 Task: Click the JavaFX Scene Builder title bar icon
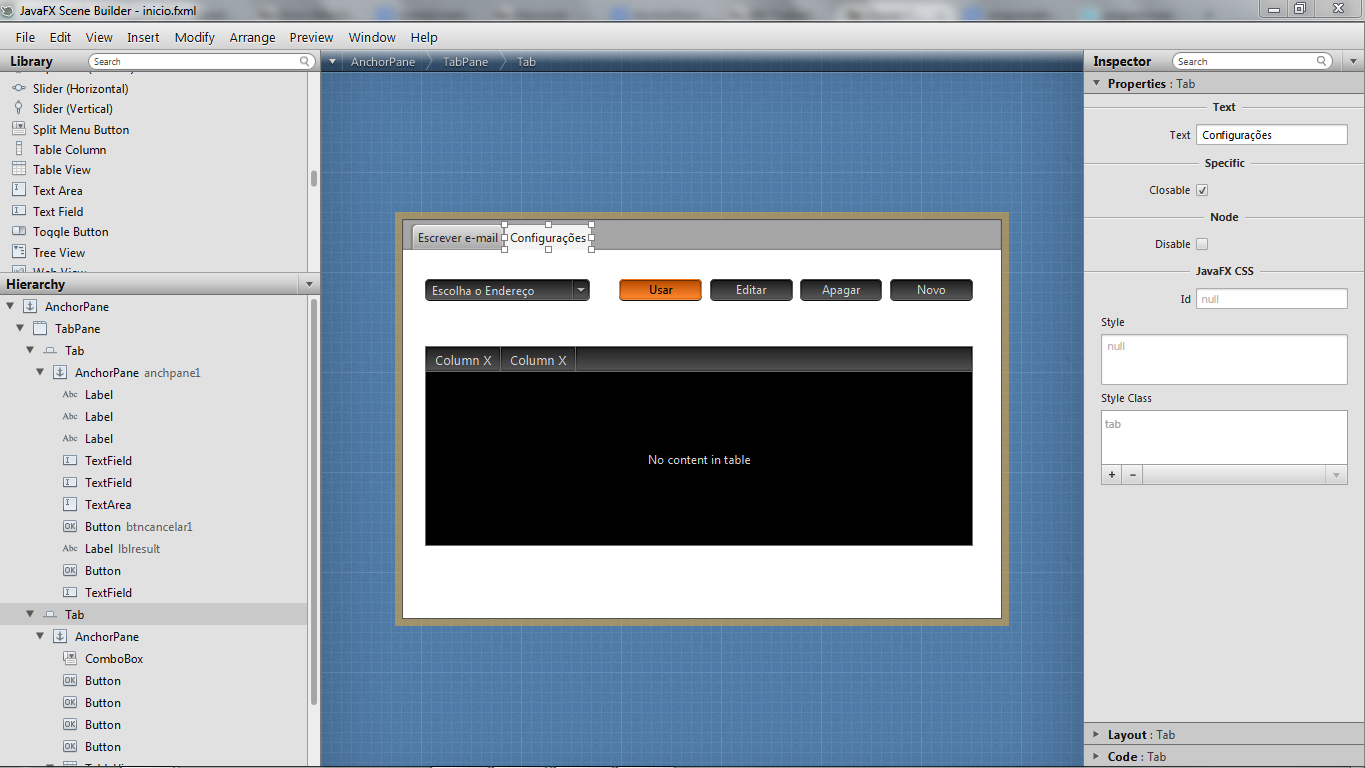(x=9, y=9)
